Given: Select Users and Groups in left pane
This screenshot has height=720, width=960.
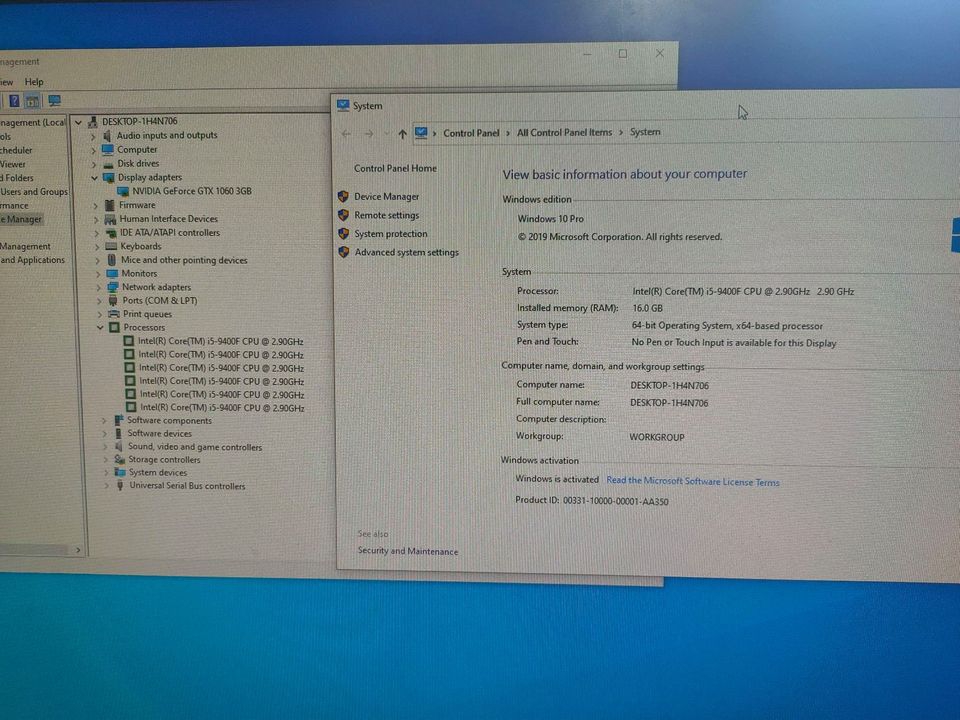Looking at the screenshot, I should point(34,192).
